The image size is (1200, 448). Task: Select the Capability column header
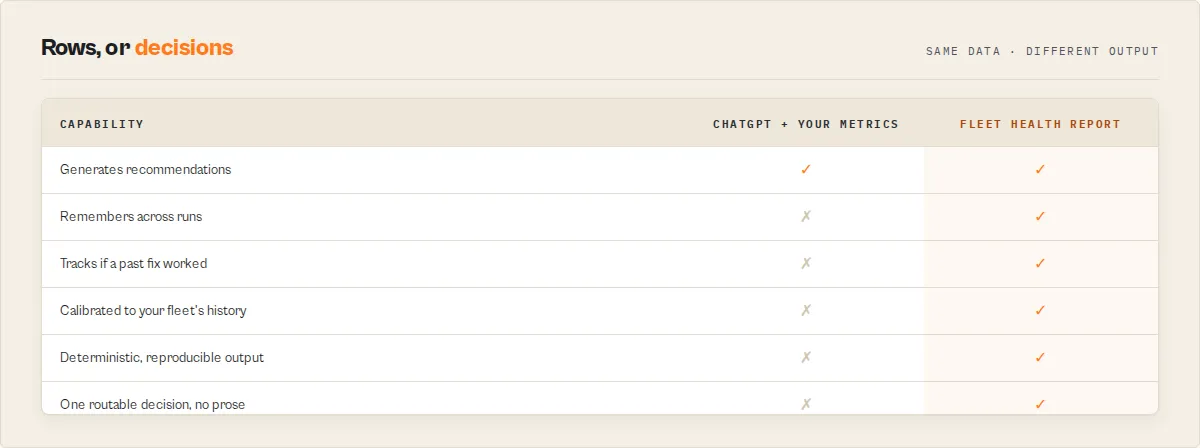tap(102, 124)
